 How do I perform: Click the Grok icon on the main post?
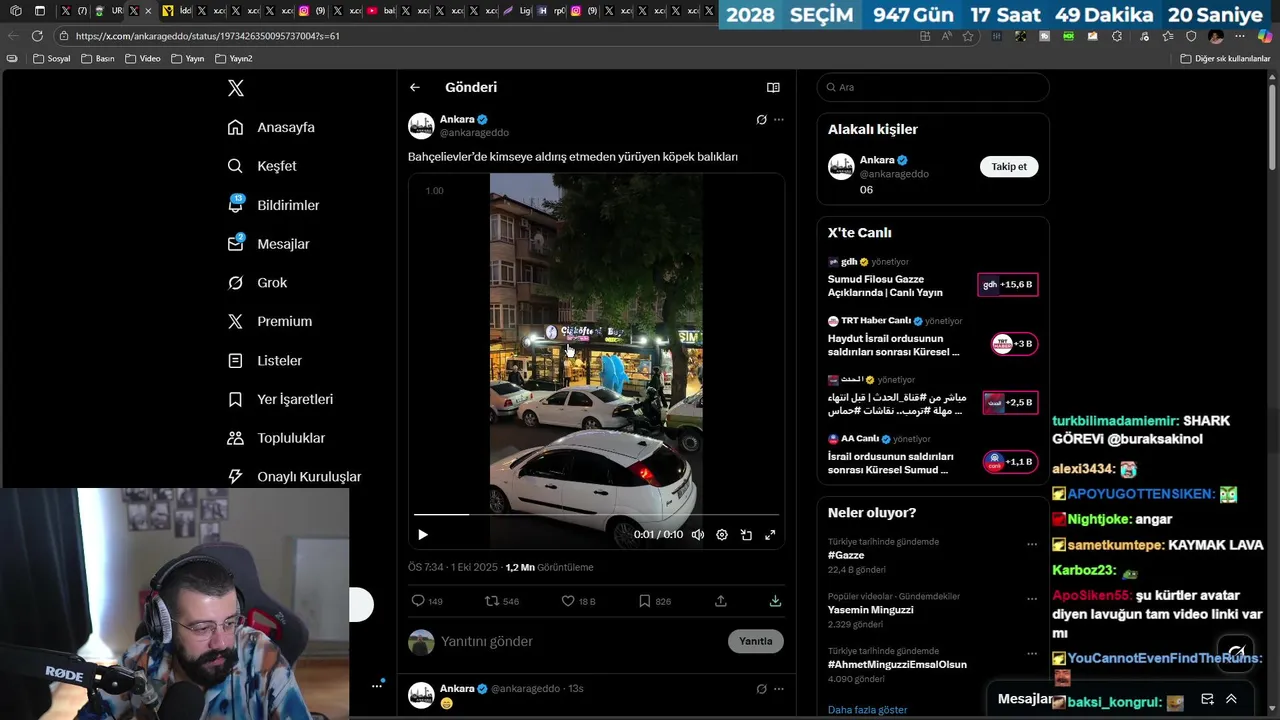click(x=761, y=120)
